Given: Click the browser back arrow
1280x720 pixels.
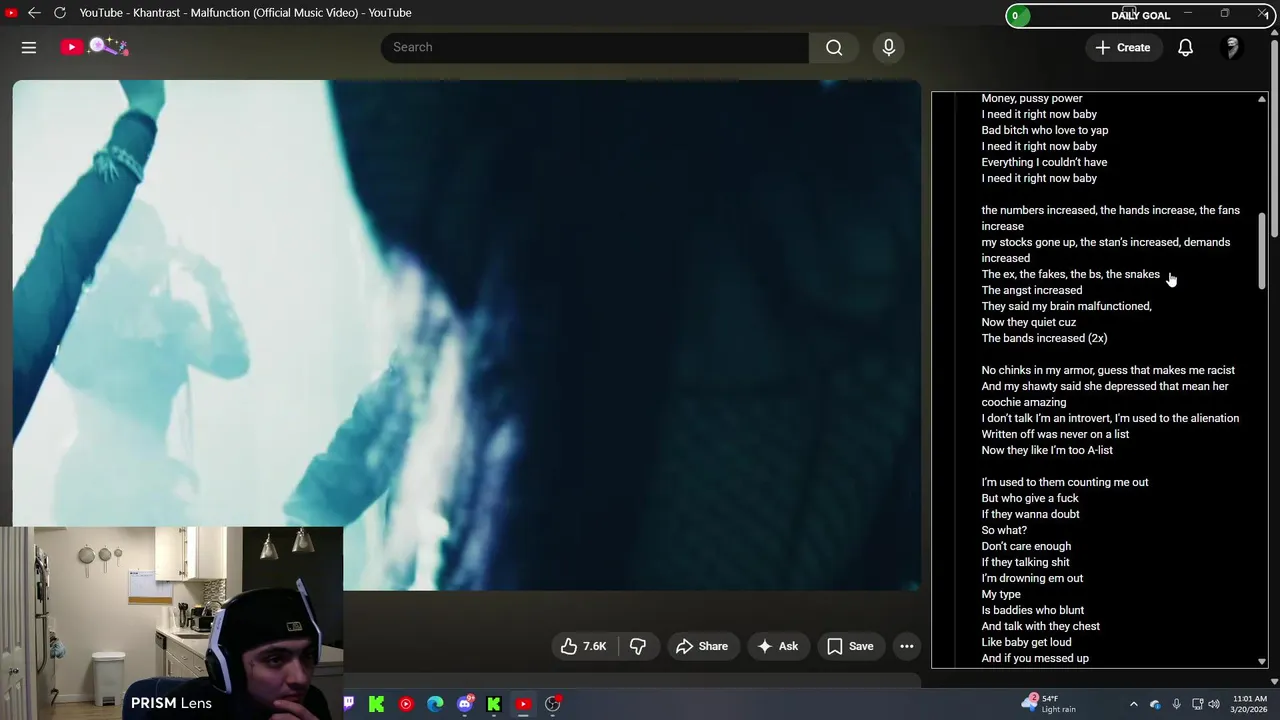Looking at the screenshot, I should tap(34, 13).
